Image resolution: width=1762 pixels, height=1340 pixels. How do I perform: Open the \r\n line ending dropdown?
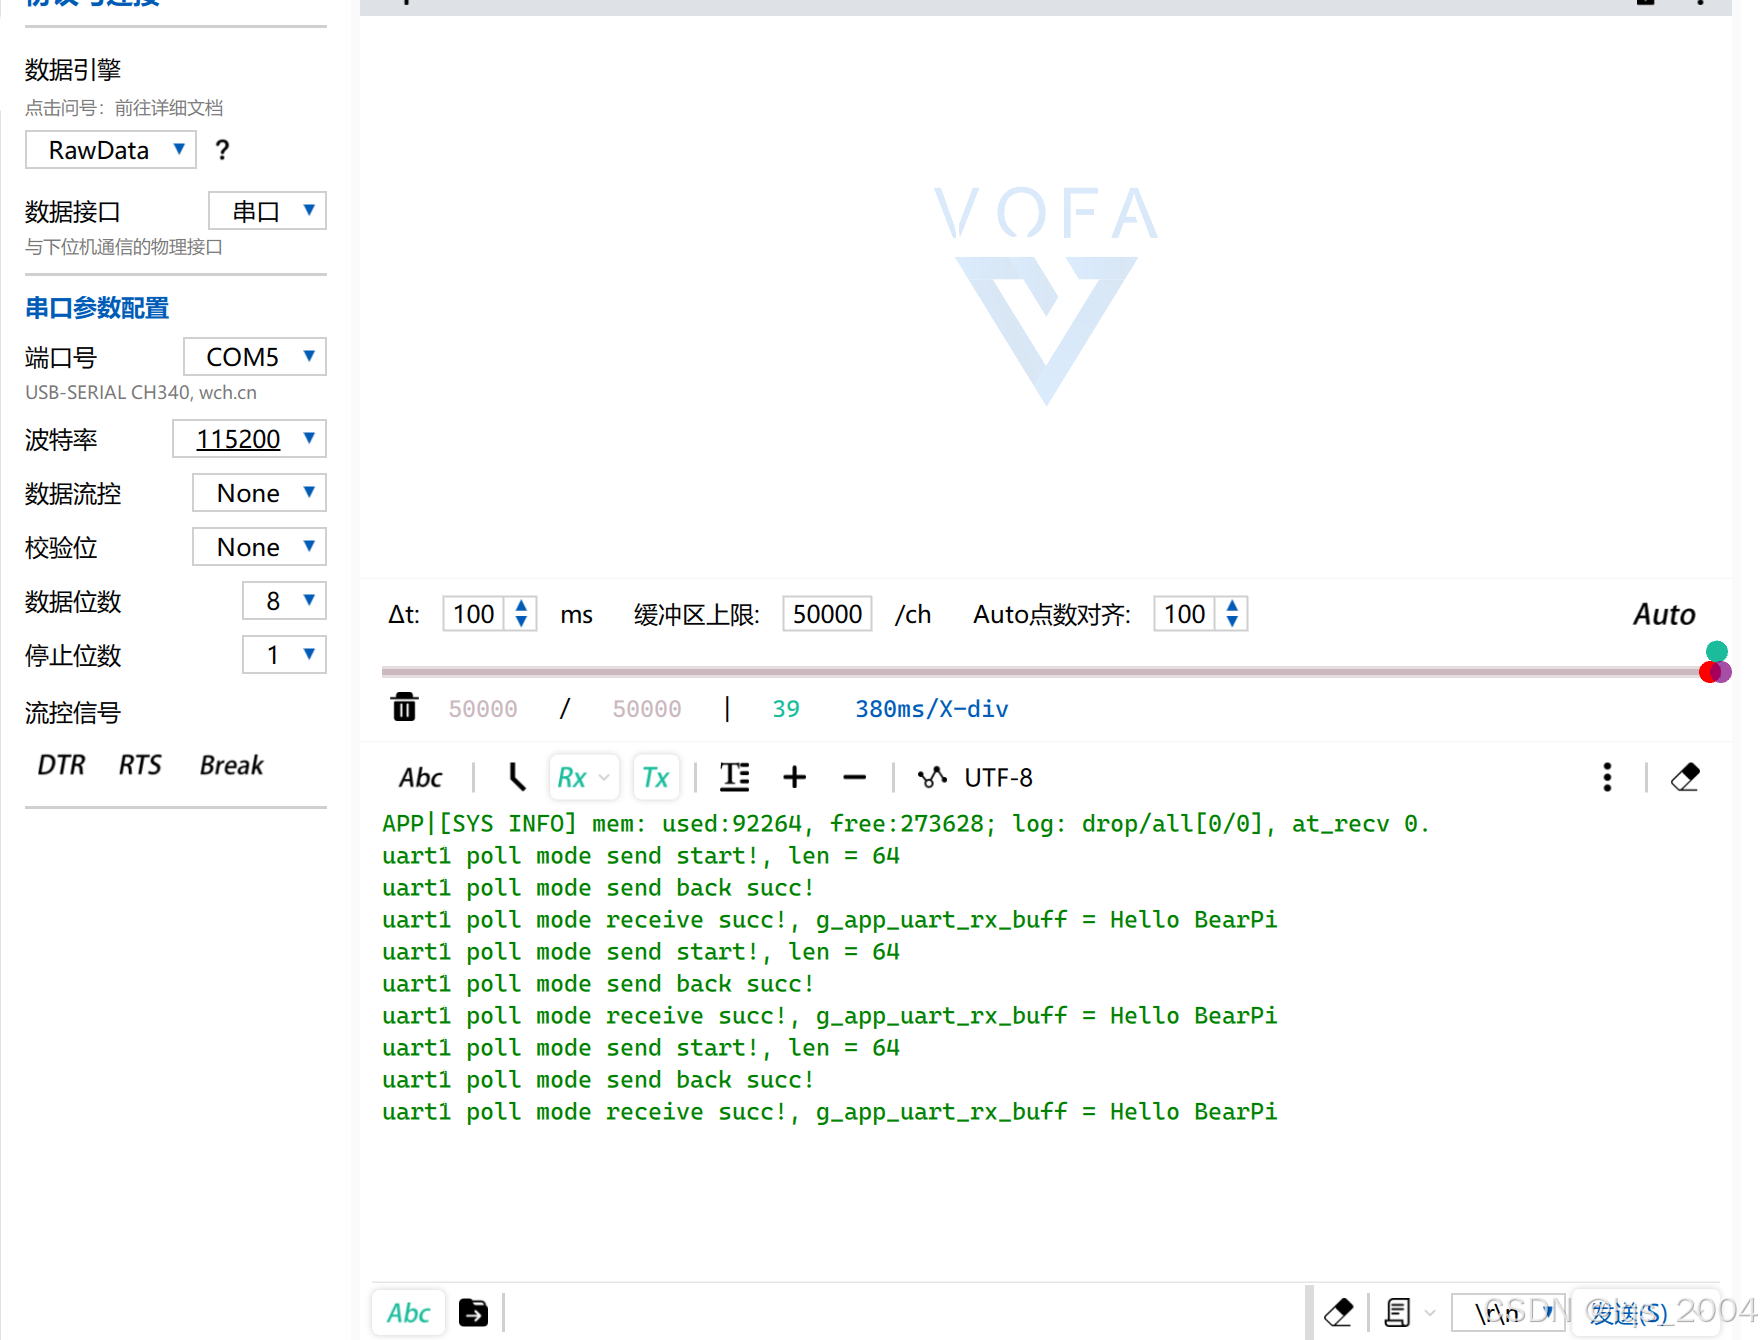(1508, 1313)
